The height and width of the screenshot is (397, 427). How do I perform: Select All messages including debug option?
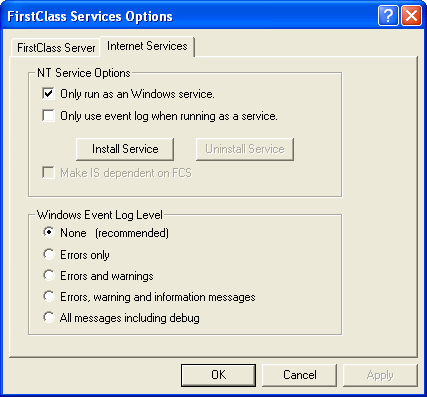49,317
